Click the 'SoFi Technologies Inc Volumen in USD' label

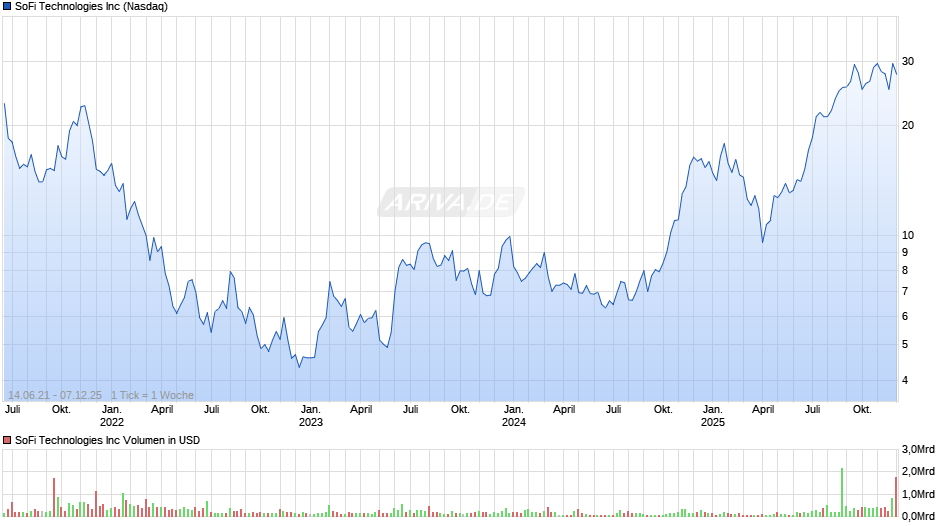[x=107, y=440]
